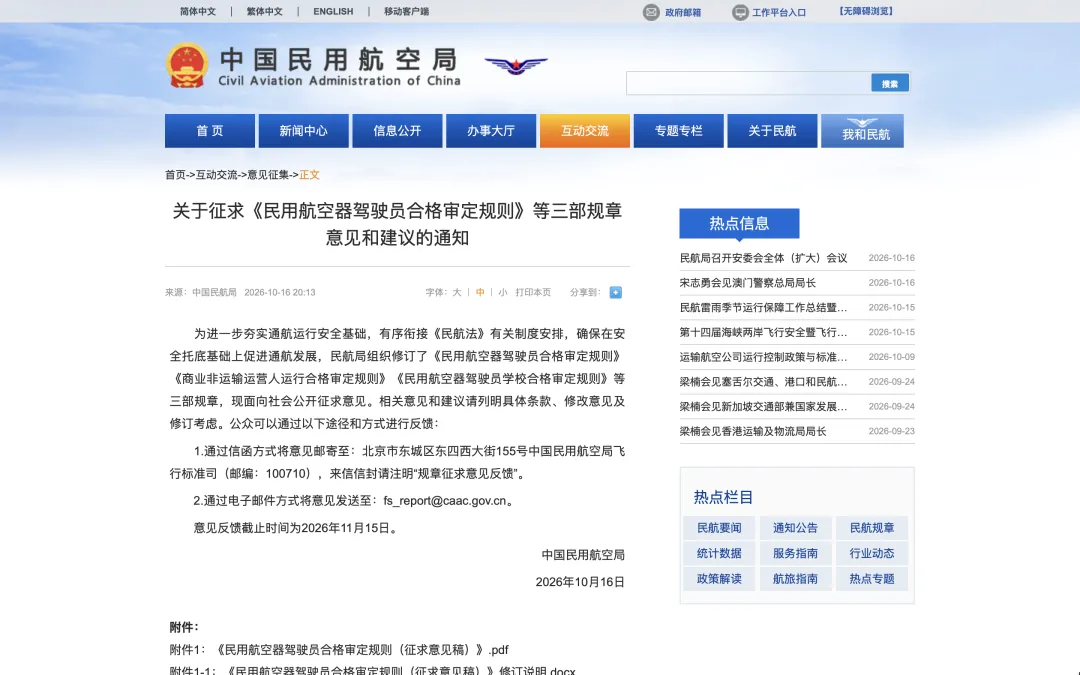This screenshot has height=675, width=1080.
Task: Open 民航要闻 hot column
Action: 719,528
